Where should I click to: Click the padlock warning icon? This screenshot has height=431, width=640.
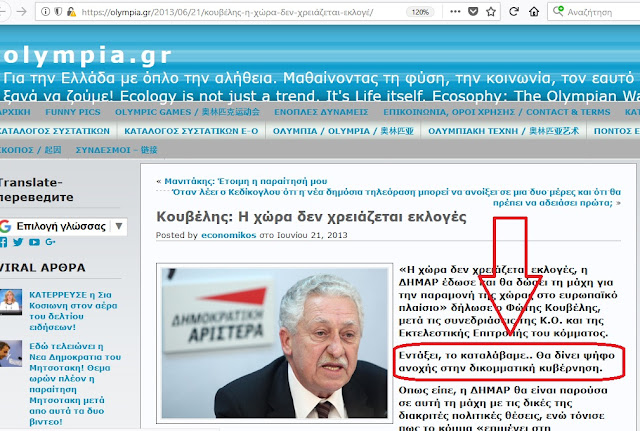click(x=71, y=12)
